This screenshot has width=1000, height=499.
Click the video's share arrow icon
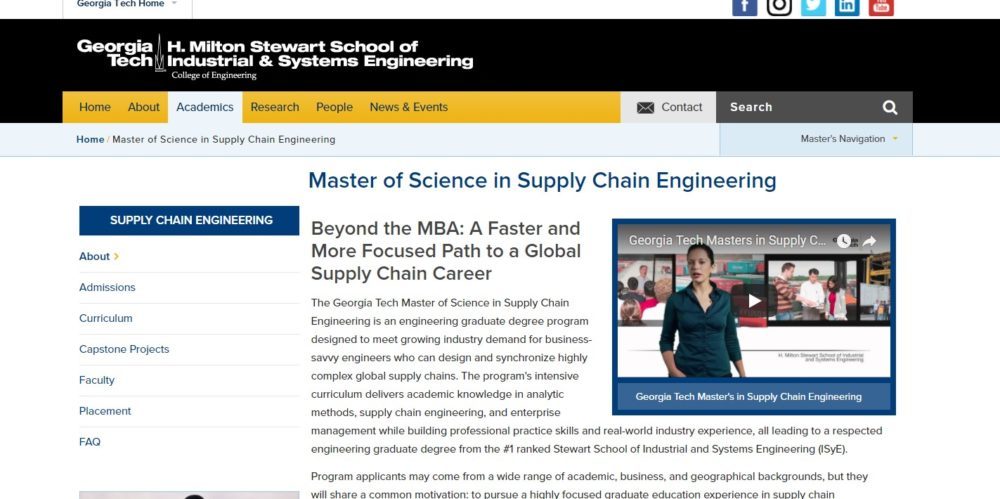(869, 241)
